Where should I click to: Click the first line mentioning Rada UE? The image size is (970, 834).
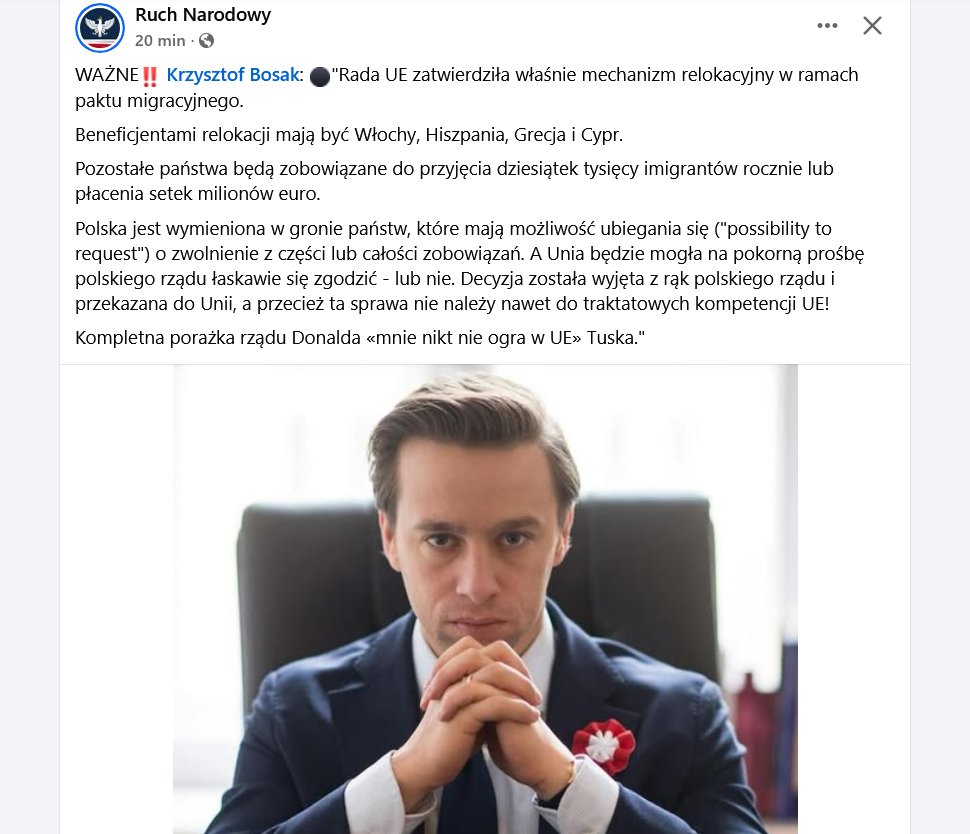coord(466,75)
